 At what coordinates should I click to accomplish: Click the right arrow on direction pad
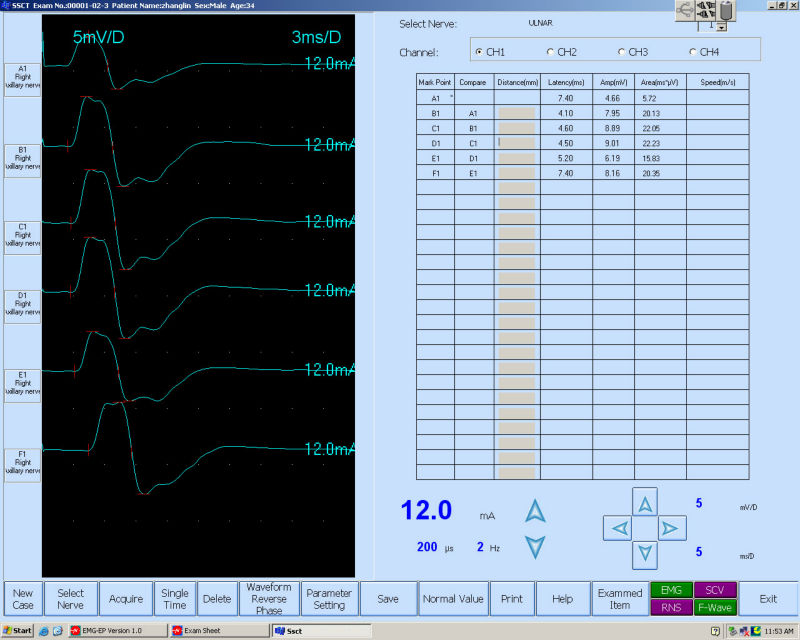point(671,528)
